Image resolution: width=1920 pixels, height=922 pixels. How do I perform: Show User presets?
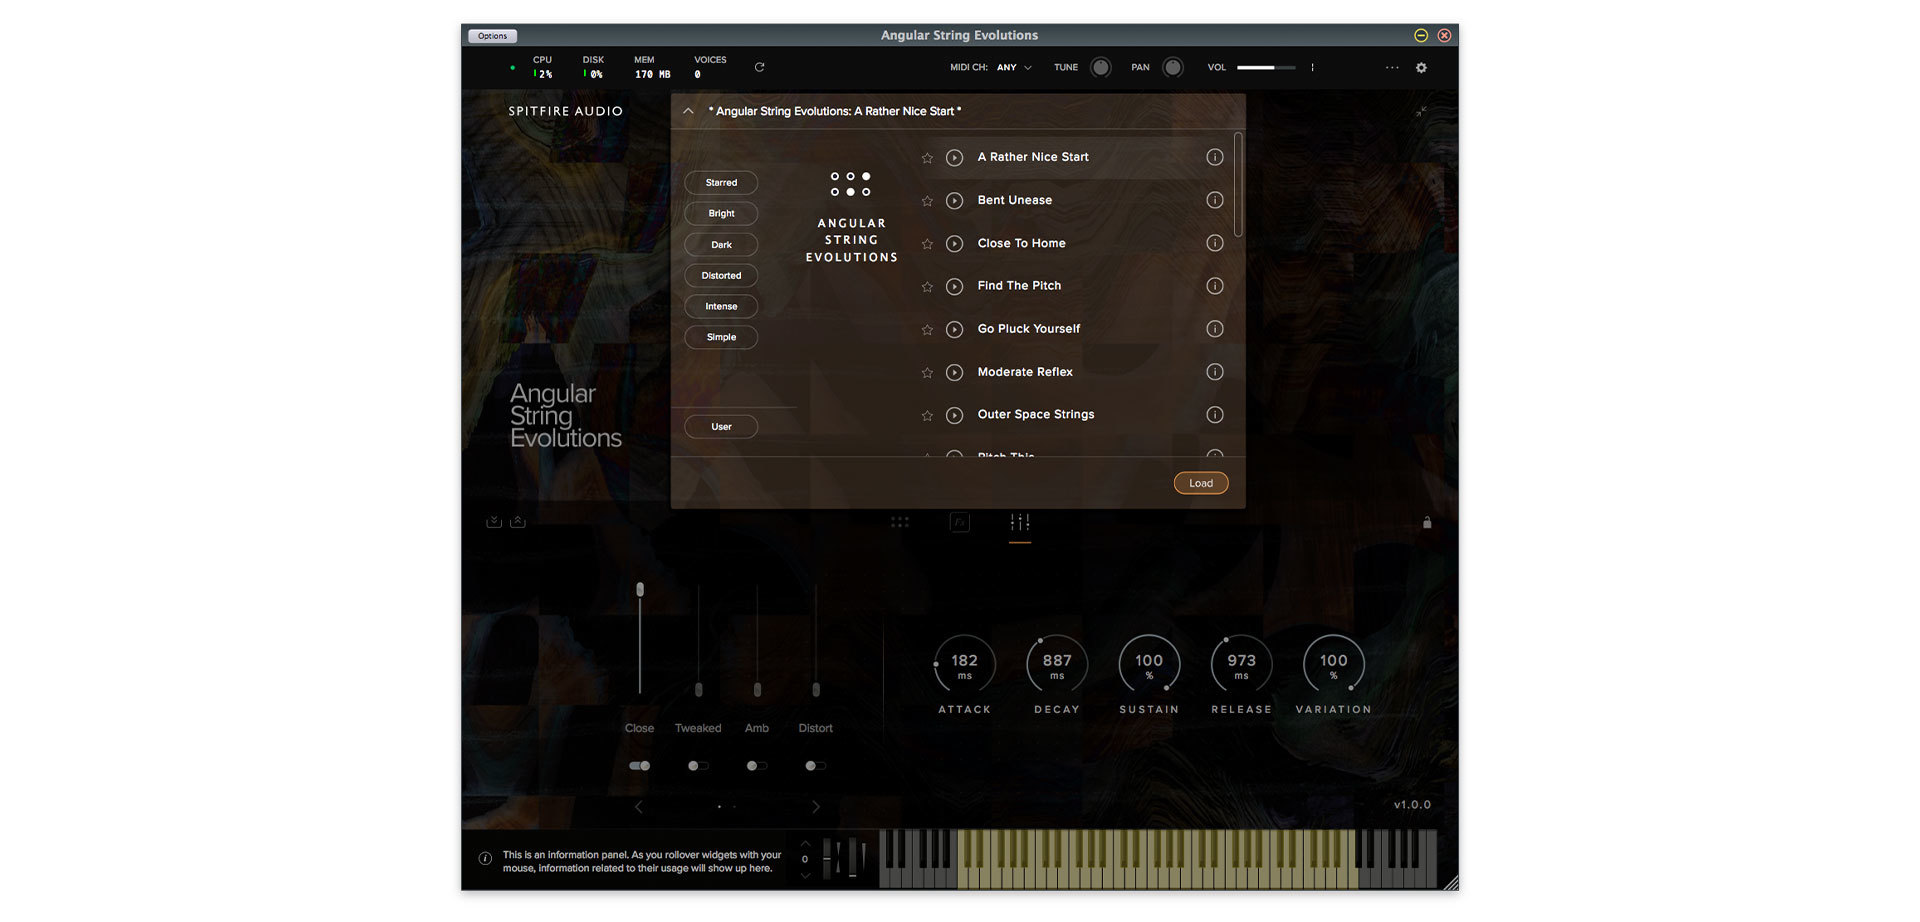pos(721,427)
